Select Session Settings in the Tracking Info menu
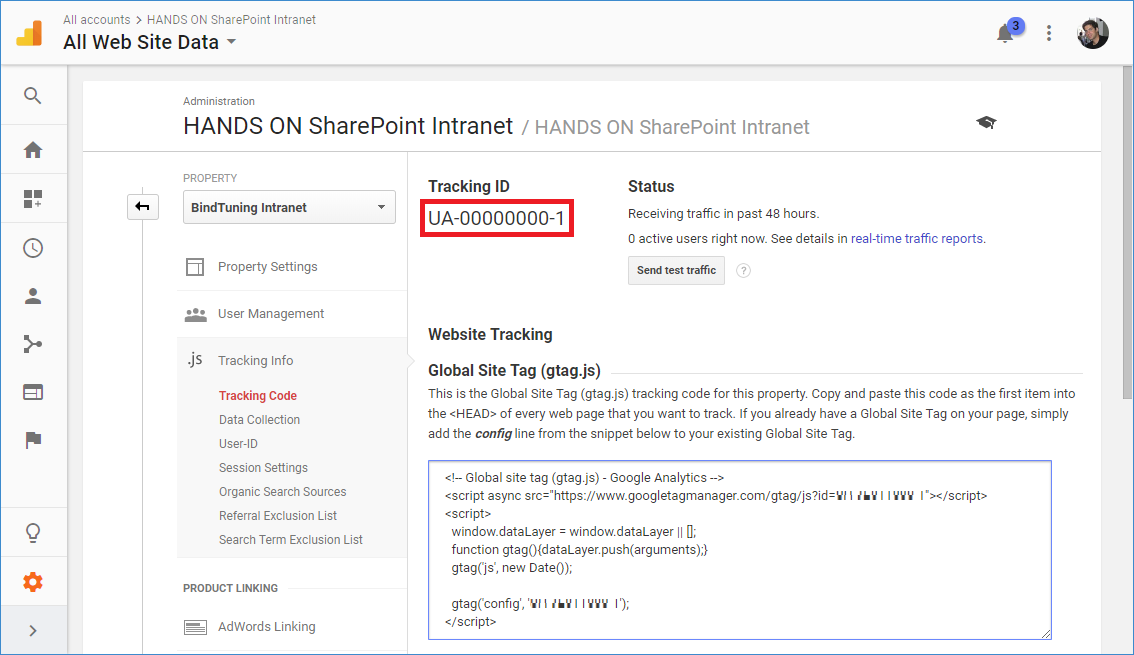The height and width of the screenshot is (655, 1134). click(262, 467)
